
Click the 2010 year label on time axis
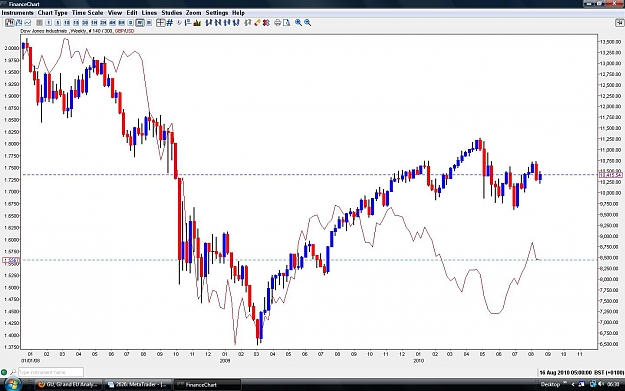[x=418, y=361]
